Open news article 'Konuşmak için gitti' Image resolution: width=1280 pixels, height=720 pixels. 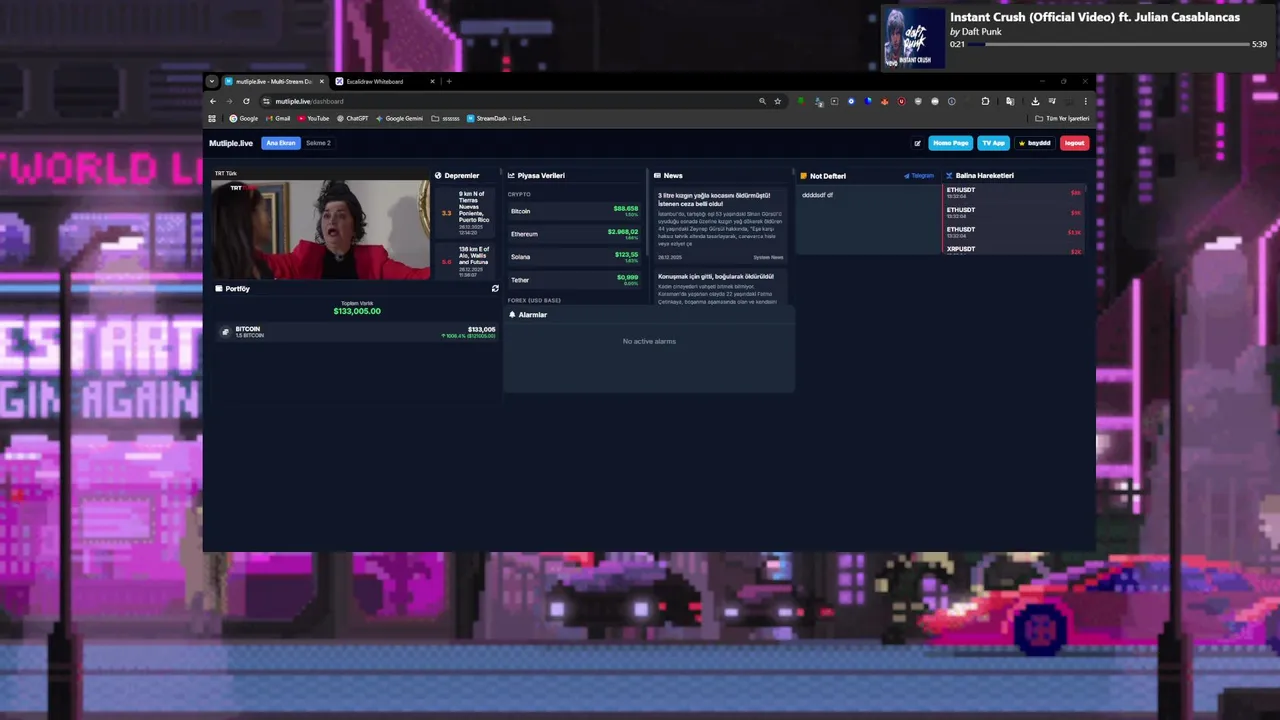[720, 287]
